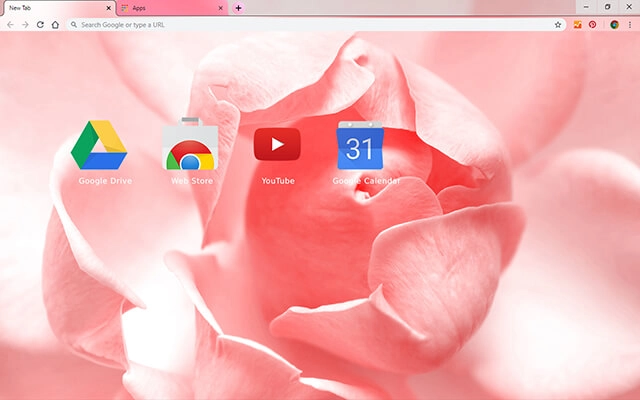Launch the YouTube app icon
This screenshot has height=400, width=640.
tap(277, 144)
